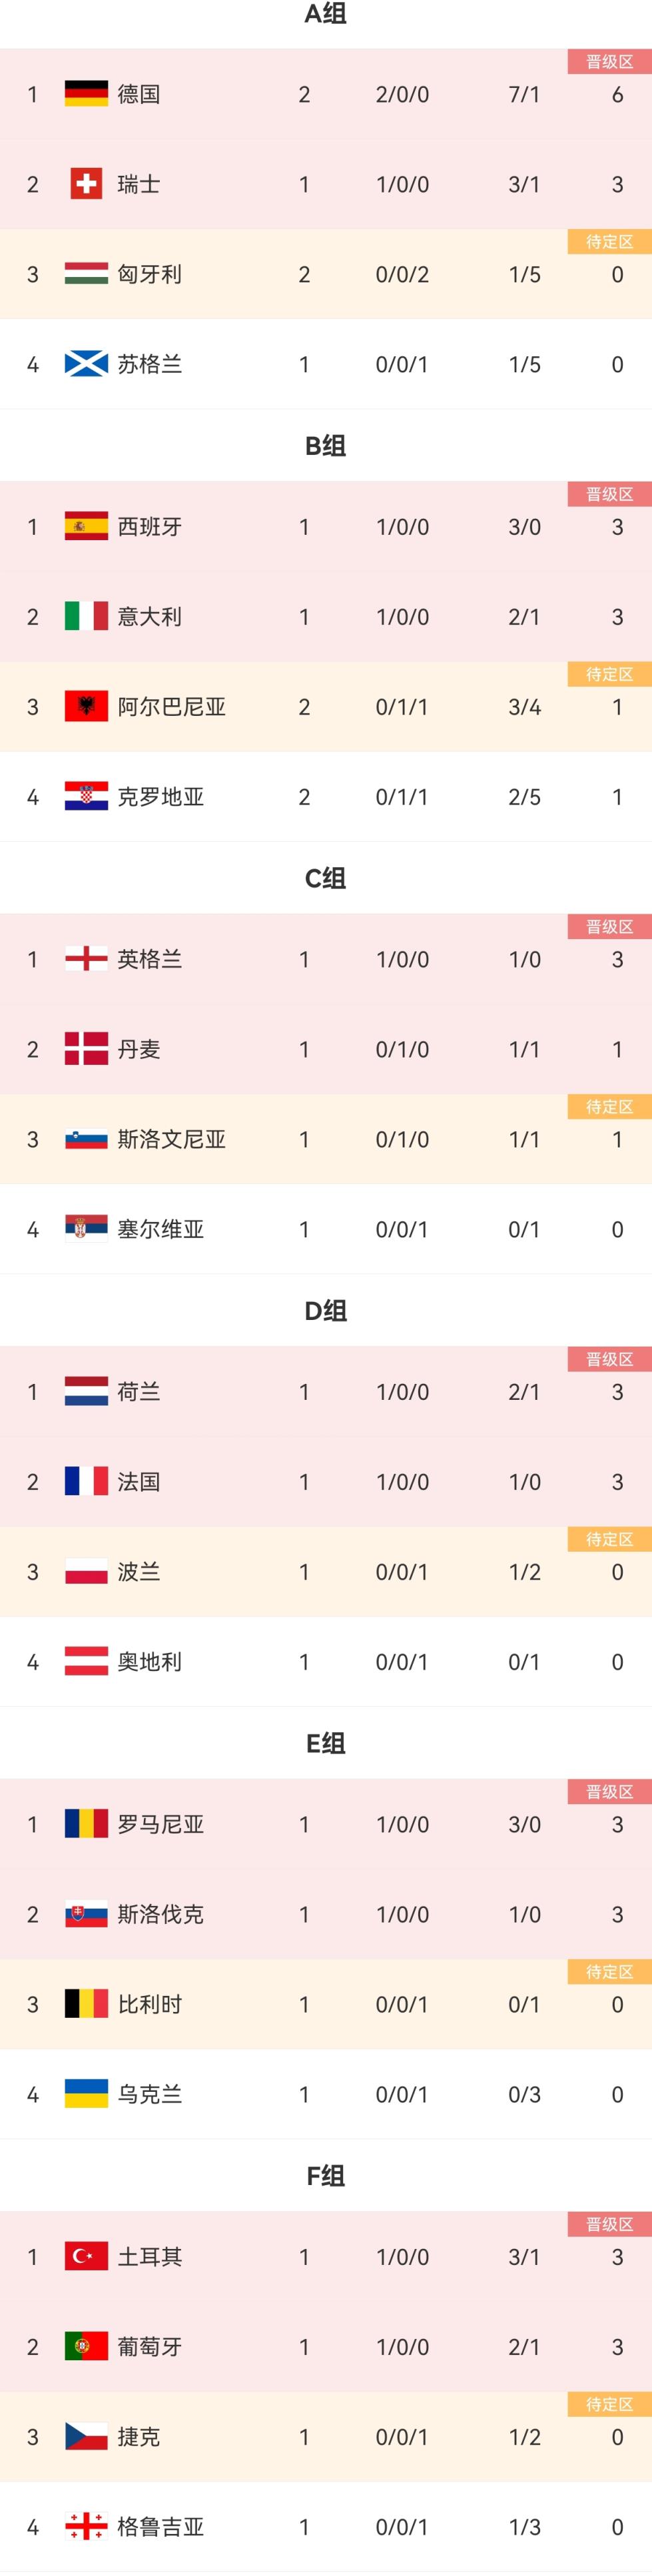This screenshot has height=2576, width=652.
Task: Click the 晋级区 label in Group A
Action: (x=609, y=62)
